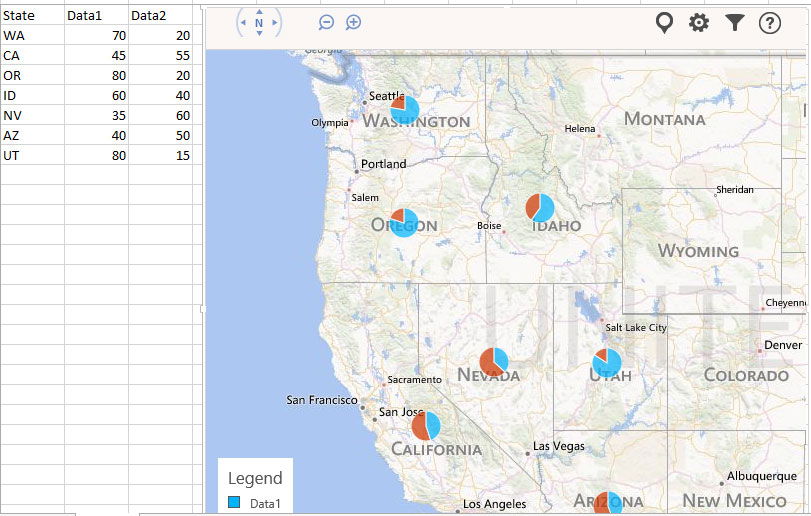Select the Idaho pie chart marker
Viewport: 811px width, 516px height.
click(x=540, y=208)
